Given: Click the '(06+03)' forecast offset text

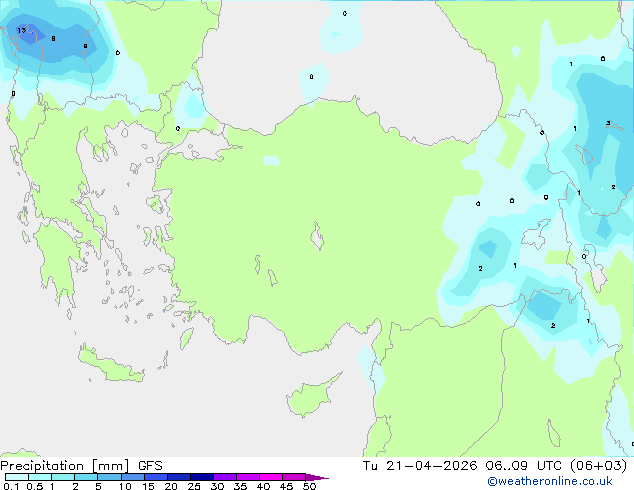Looking at the screenshot, I should [598, 466].
